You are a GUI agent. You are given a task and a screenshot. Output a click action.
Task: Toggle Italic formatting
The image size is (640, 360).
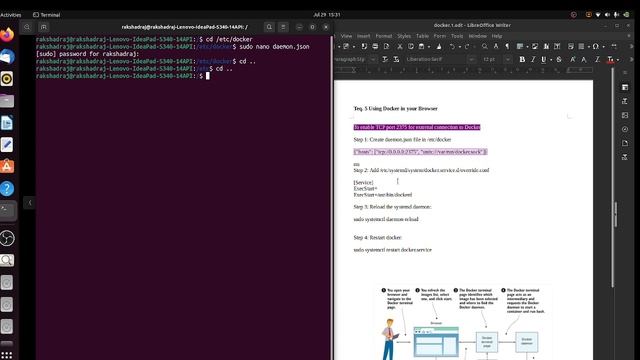533,59
